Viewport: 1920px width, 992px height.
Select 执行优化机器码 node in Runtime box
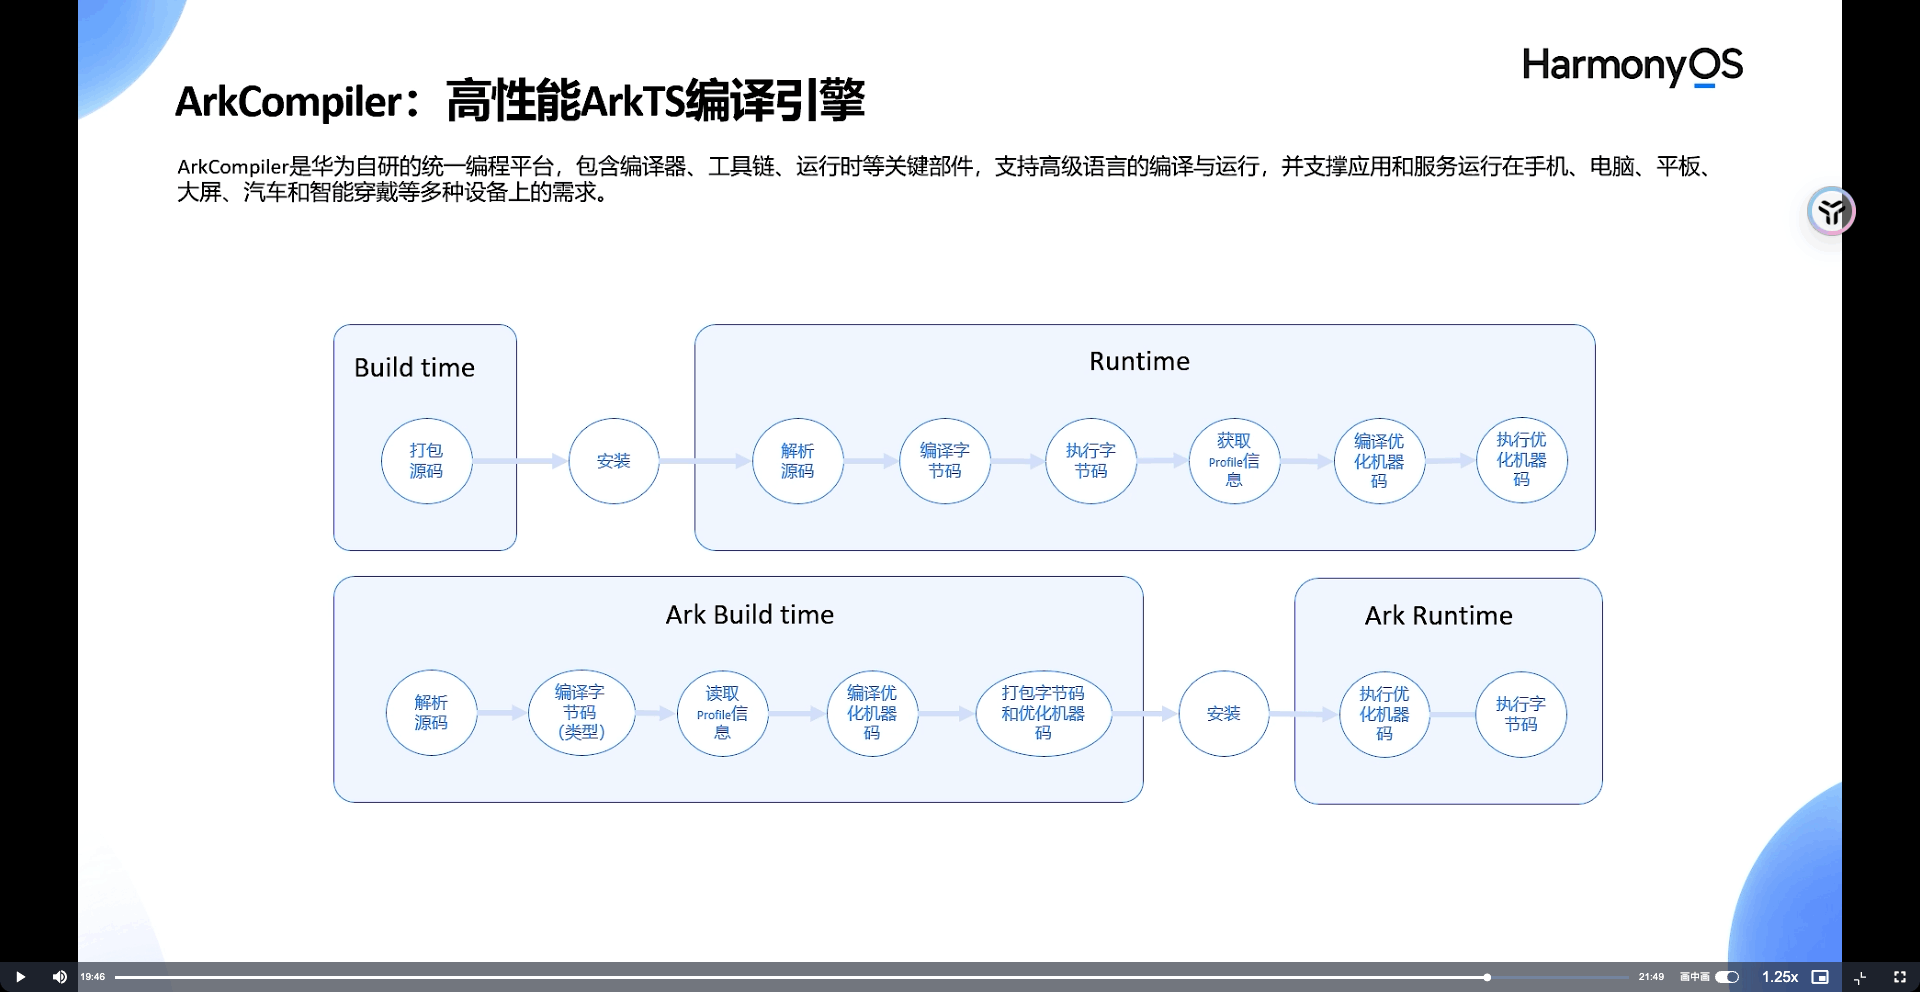click(1521, 460)
